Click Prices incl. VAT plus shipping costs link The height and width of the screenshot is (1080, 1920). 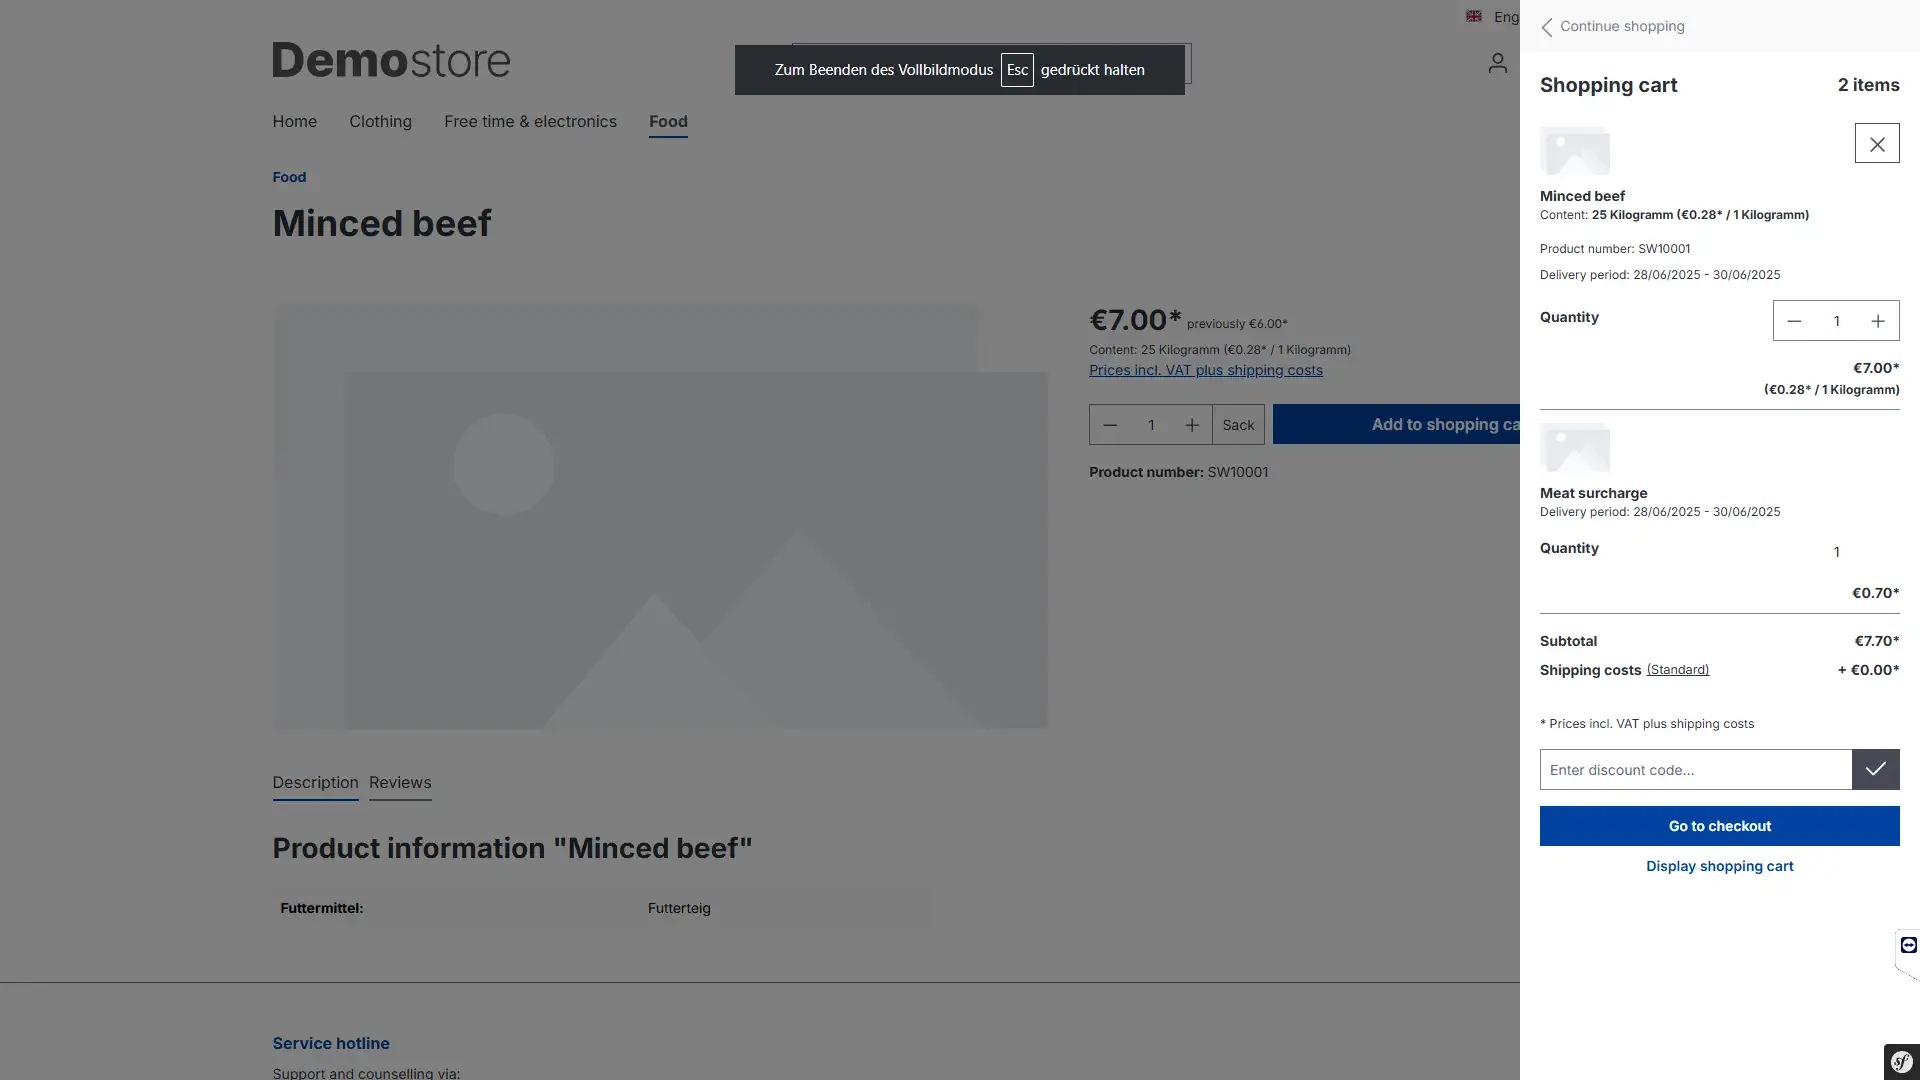coord(1206,370)
